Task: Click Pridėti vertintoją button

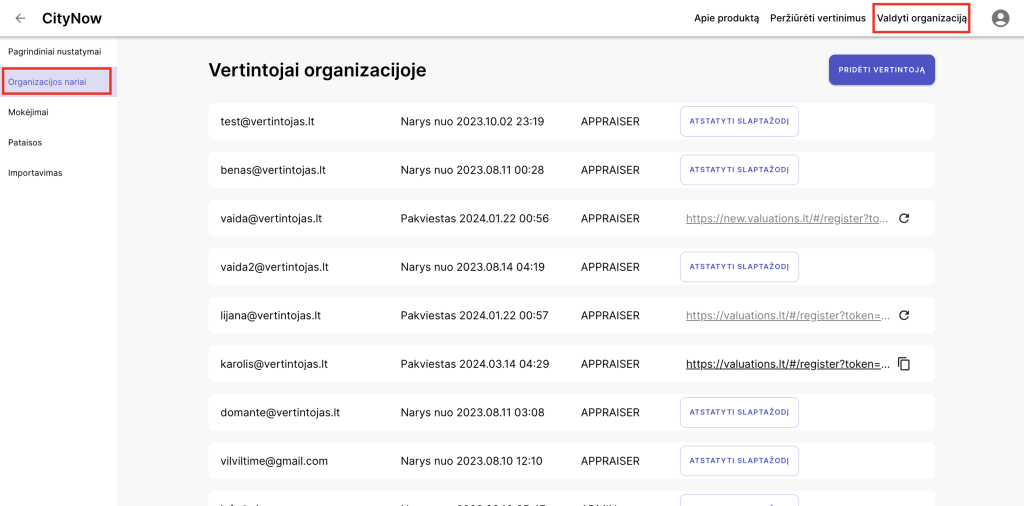Action: pyautogui.click(x=881, y=70)
